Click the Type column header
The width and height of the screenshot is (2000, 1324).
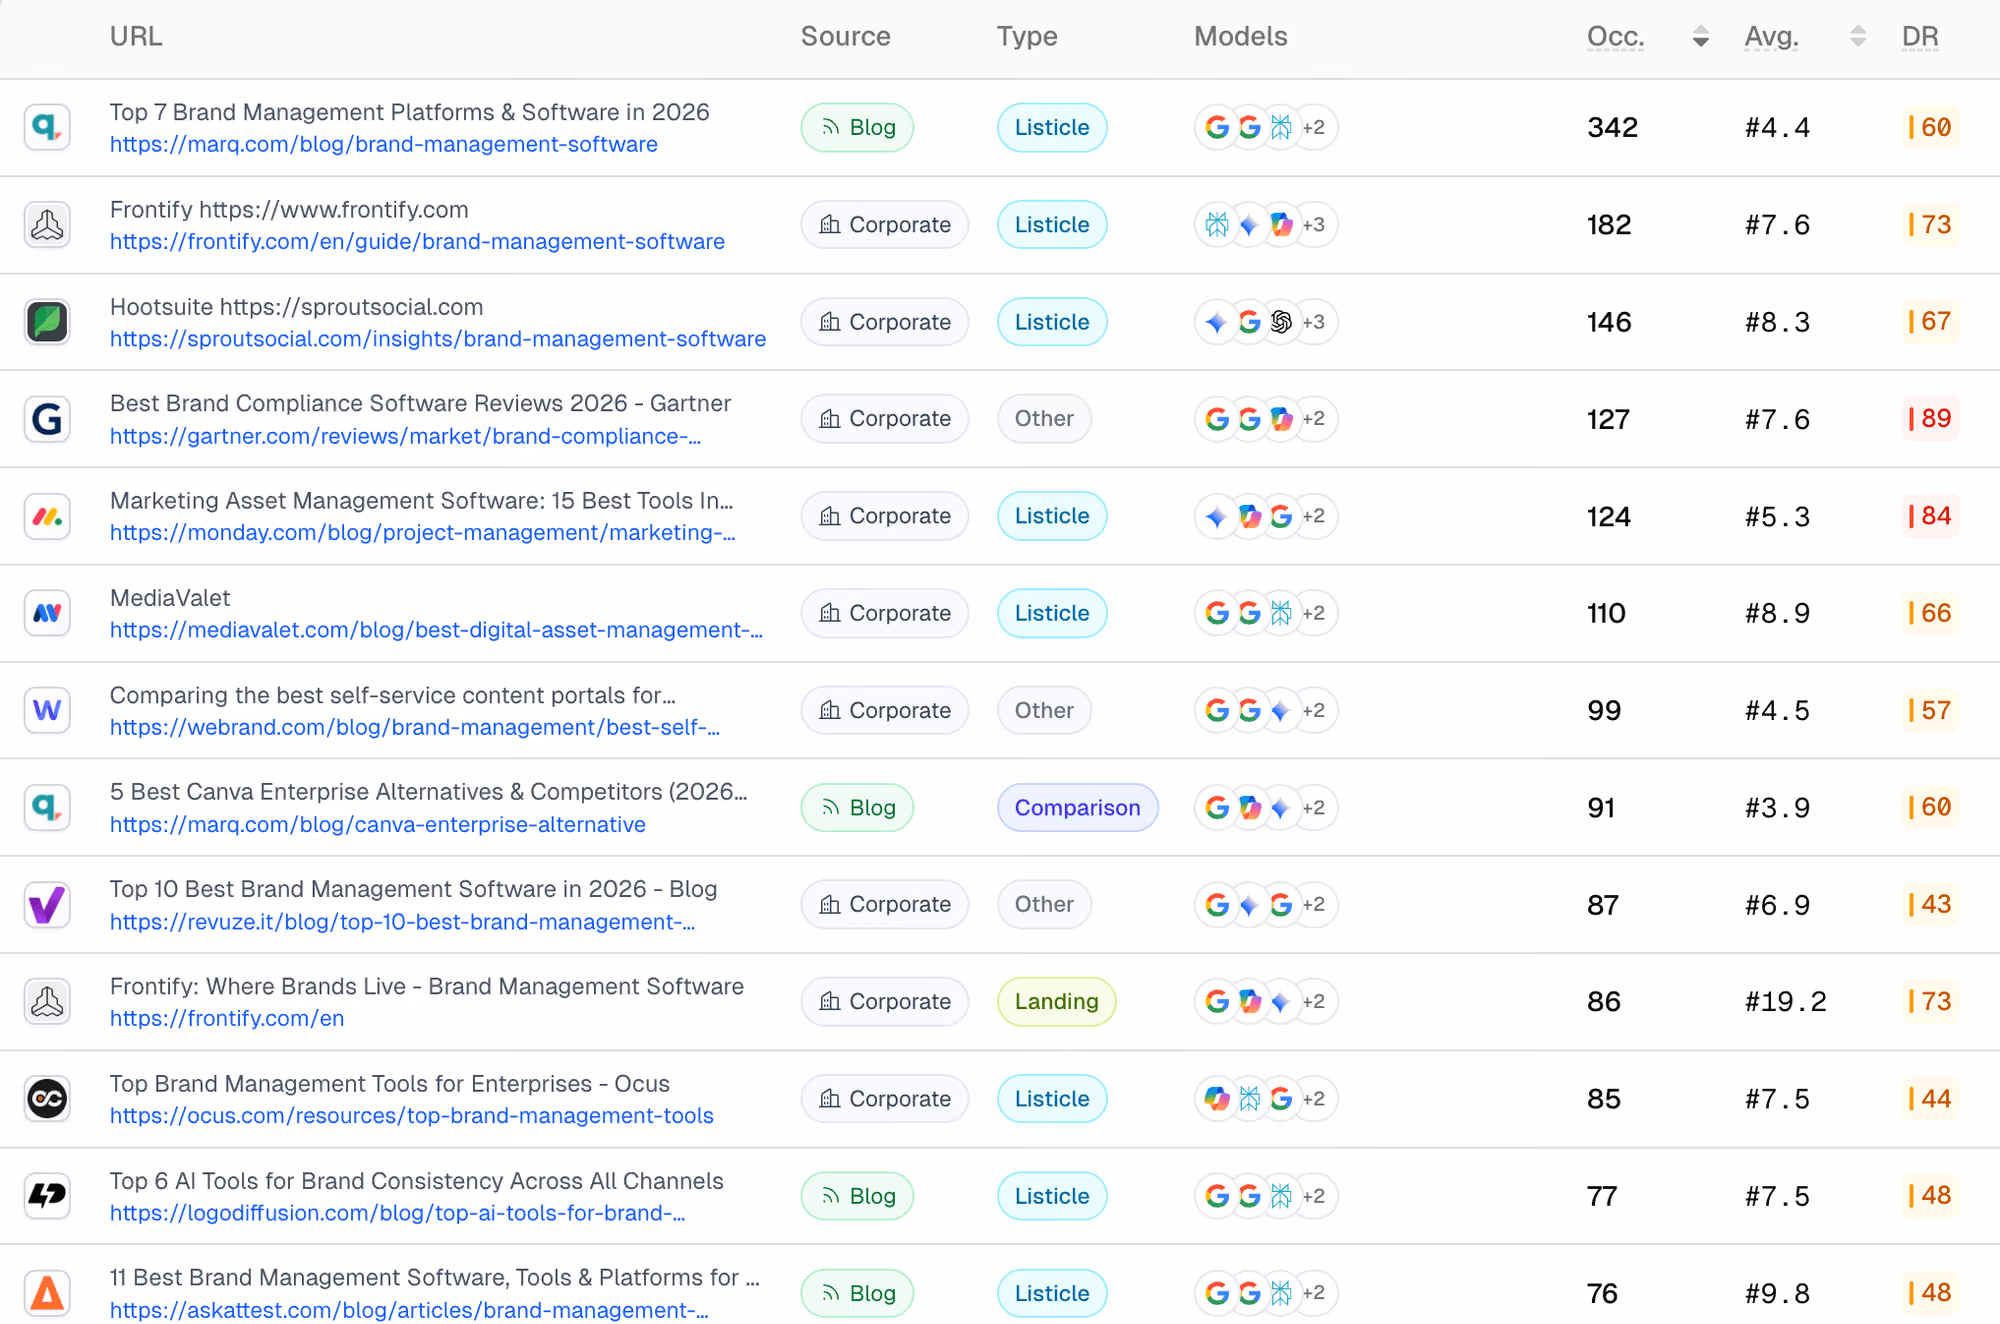pos(1027,37)
